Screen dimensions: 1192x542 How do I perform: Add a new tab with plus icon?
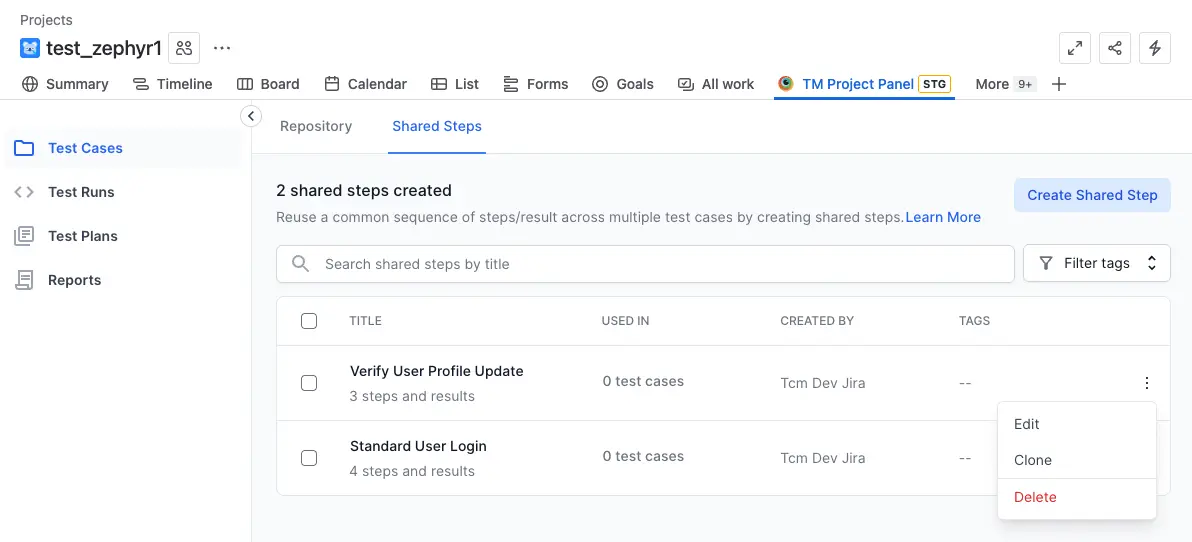[1059, 84]
